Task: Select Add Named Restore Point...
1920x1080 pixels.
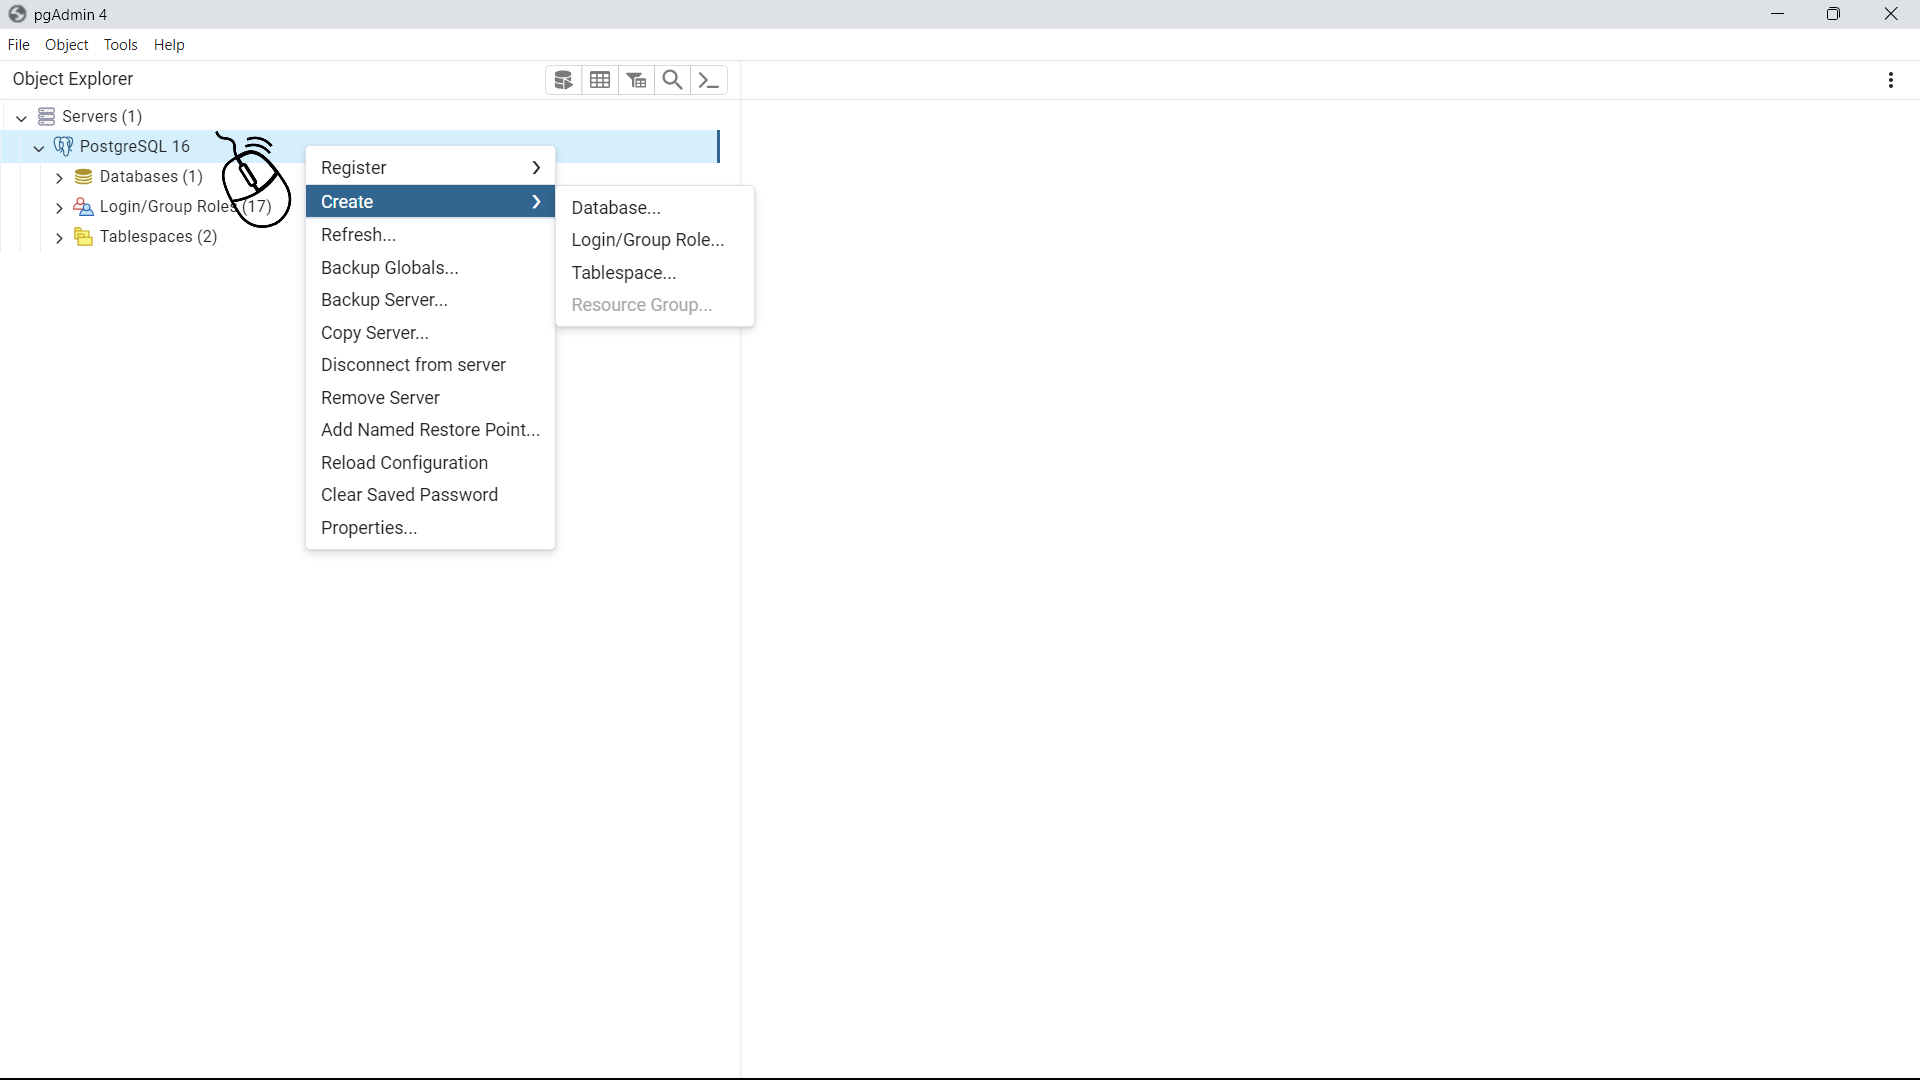Action: (430, 430)
